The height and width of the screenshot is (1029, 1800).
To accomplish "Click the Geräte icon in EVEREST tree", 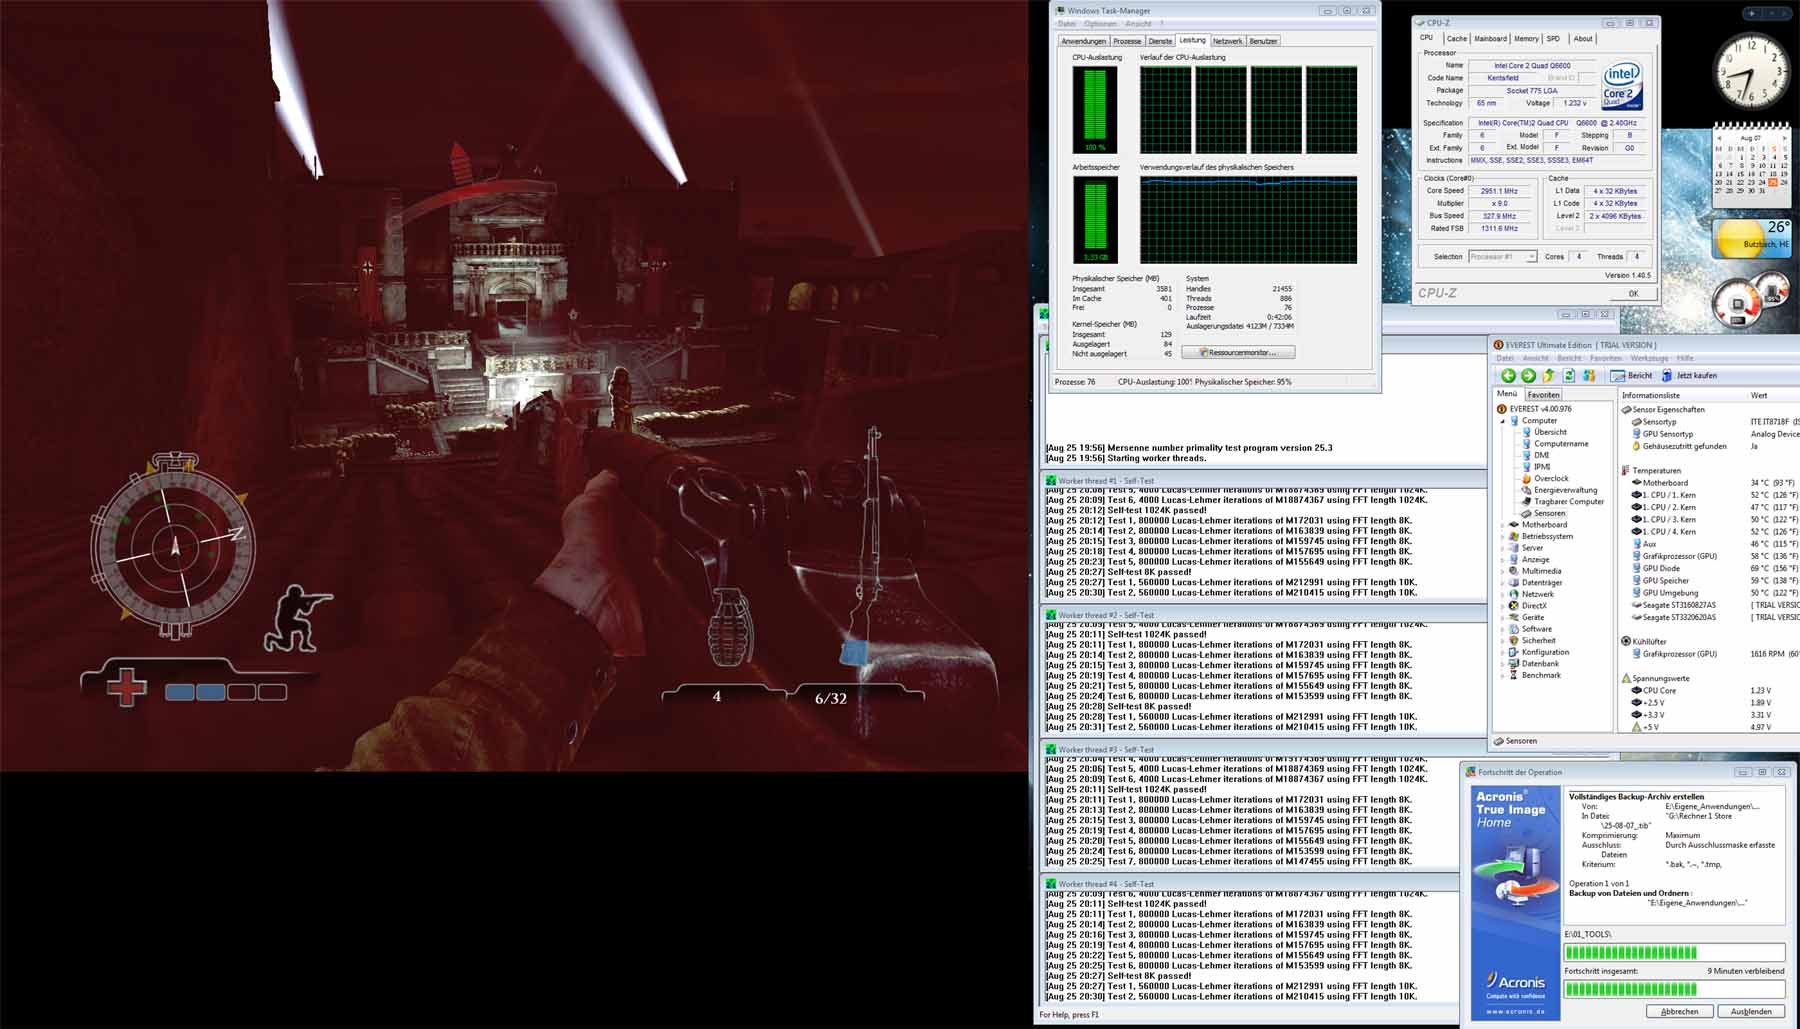I will (1514, 617).
